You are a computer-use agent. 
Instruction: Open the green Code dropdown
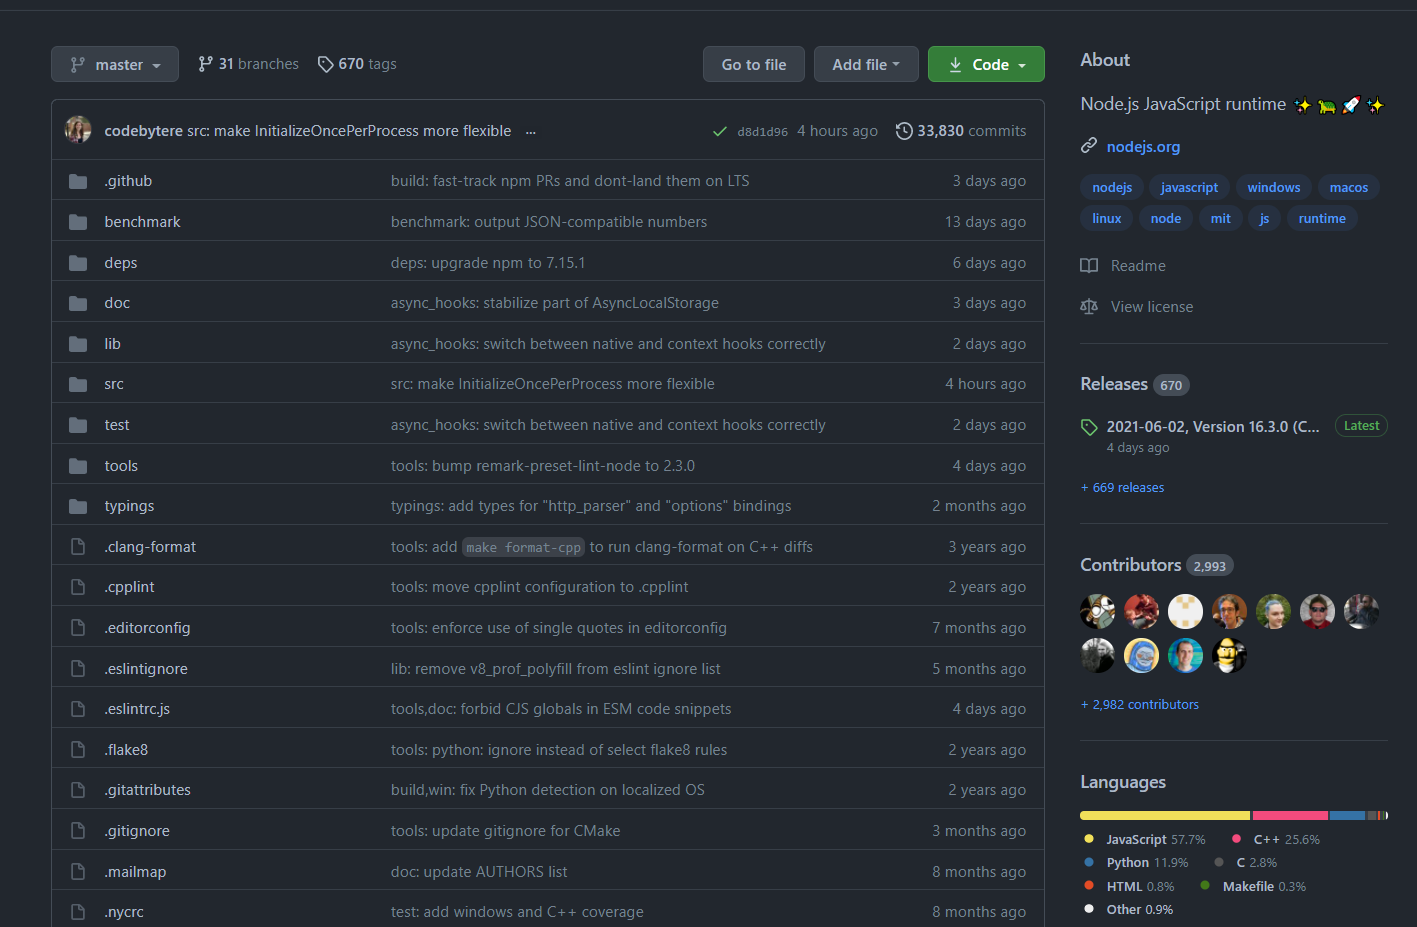(986, 64)
